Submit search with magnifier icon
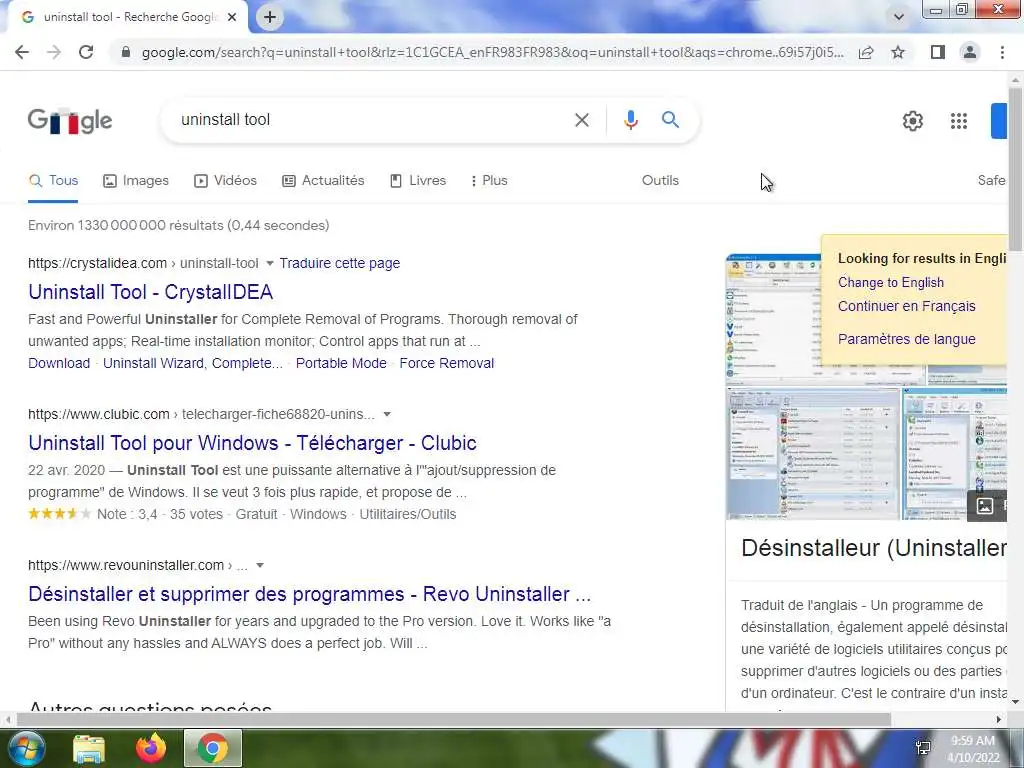 [x=670, y=120]
